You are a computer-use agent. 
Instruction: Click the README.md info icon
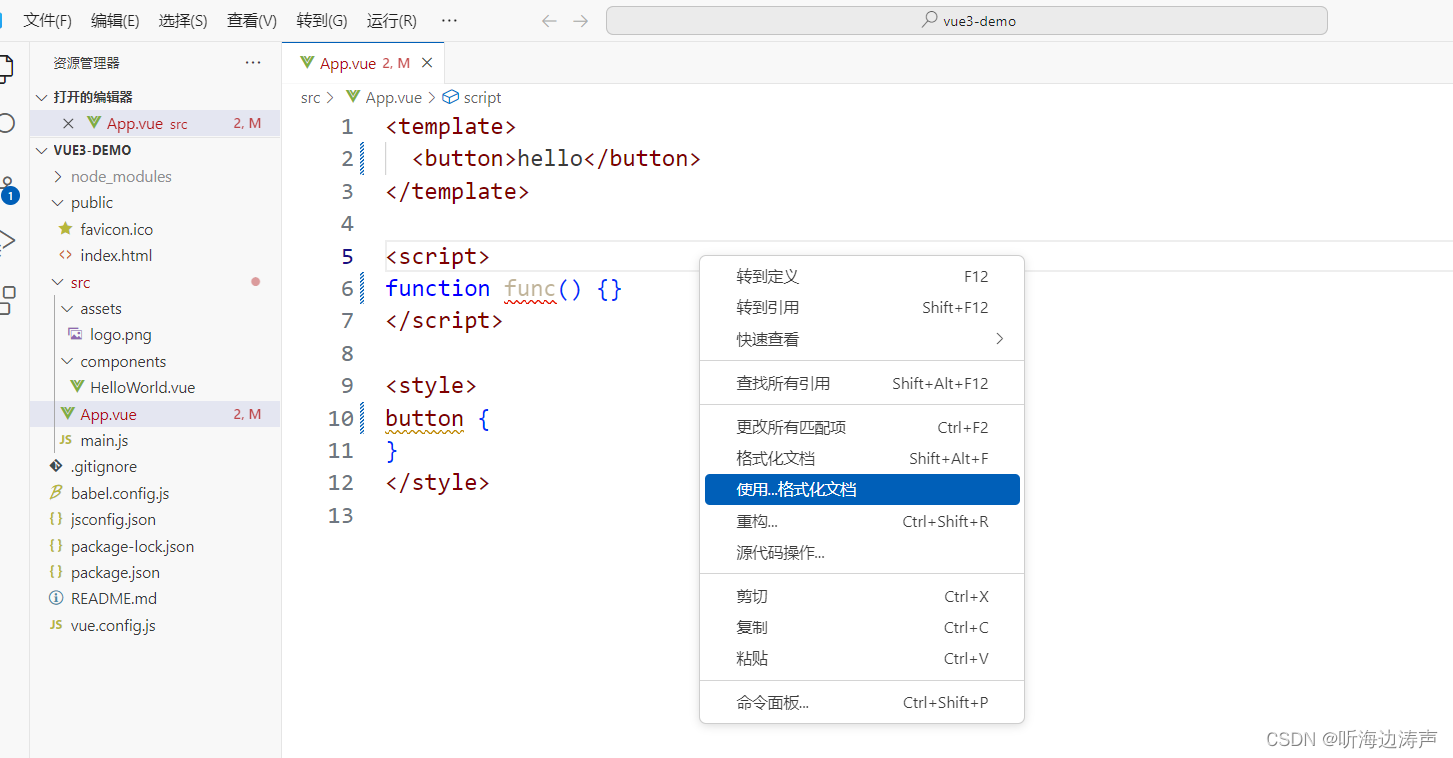pyautogui.click(x=56, y=598)
